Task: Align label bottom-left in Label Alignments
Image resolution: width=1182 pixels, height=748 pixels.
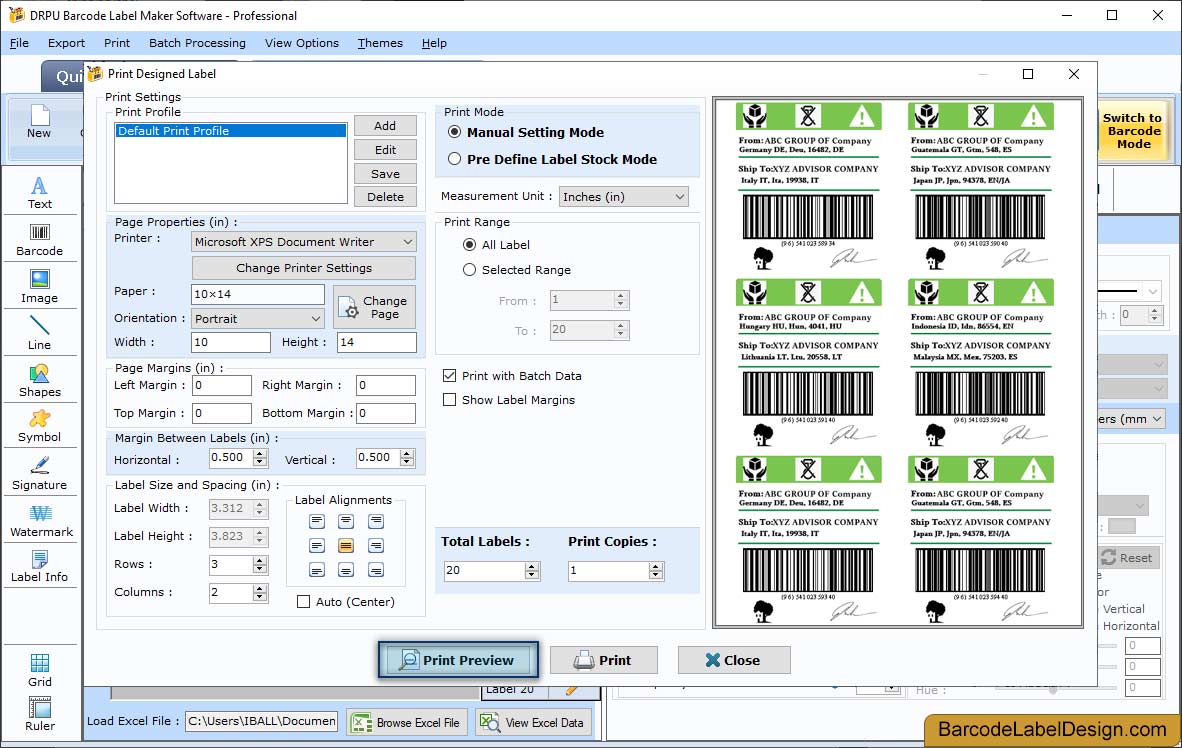Action: (x=317, y=570)
